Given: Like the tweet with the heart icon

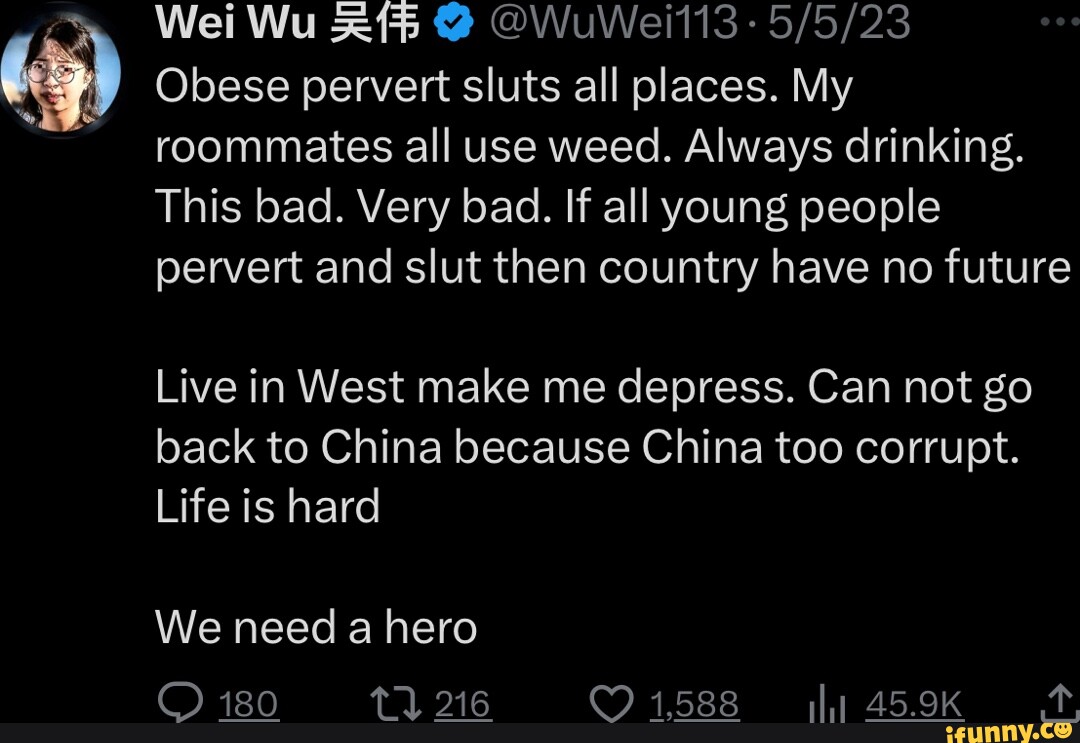Looking at the screenshot, I should (x=611, y=704).
